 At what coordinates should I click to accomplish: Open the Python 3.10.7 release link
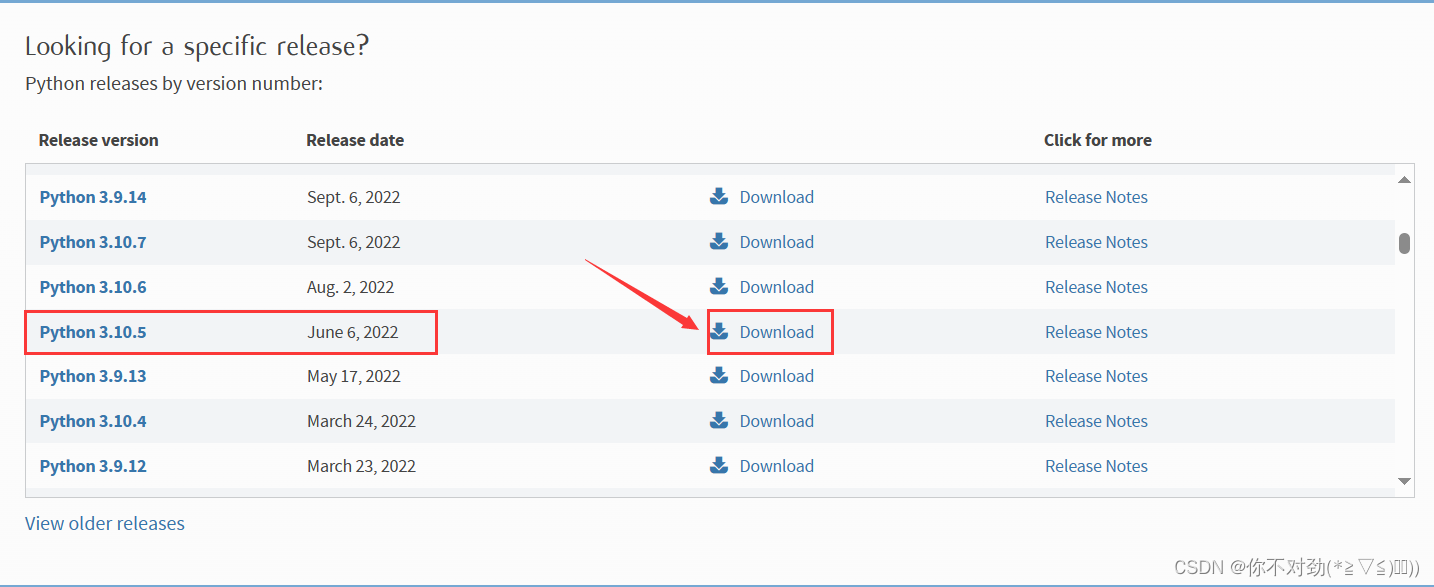pyautogui.click(x=93, y=242)
